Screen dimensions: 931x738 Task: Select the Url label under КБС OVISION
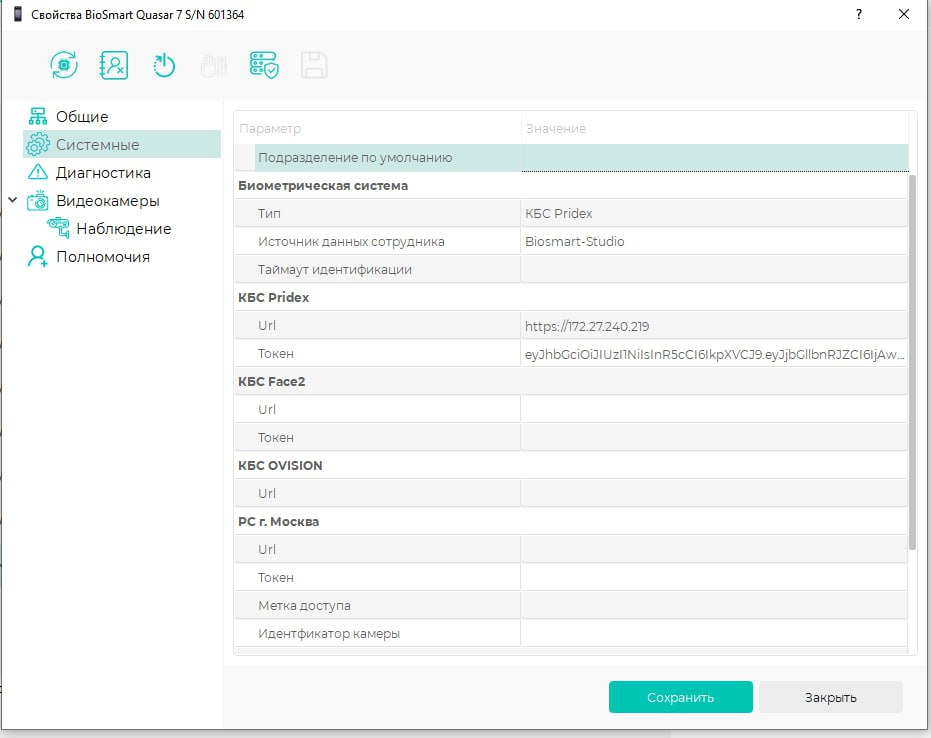tap(267, 493)
